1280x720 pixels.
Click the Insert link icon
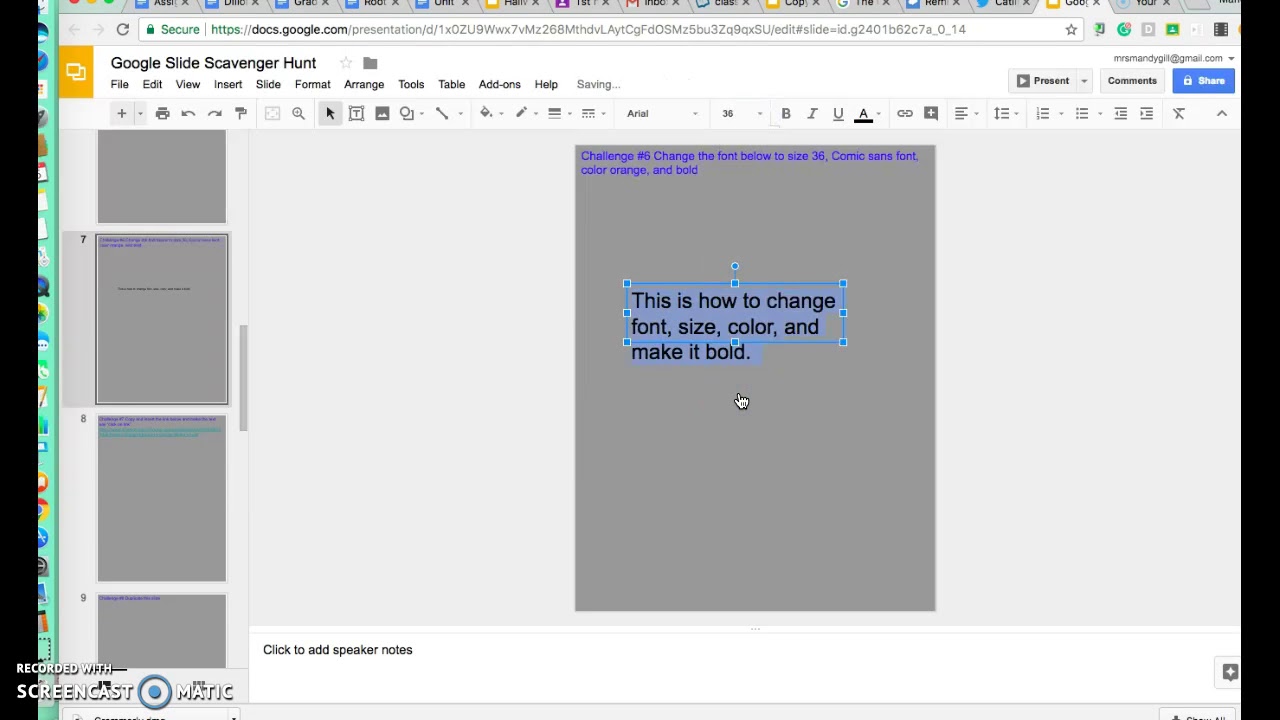click(905, 113)
